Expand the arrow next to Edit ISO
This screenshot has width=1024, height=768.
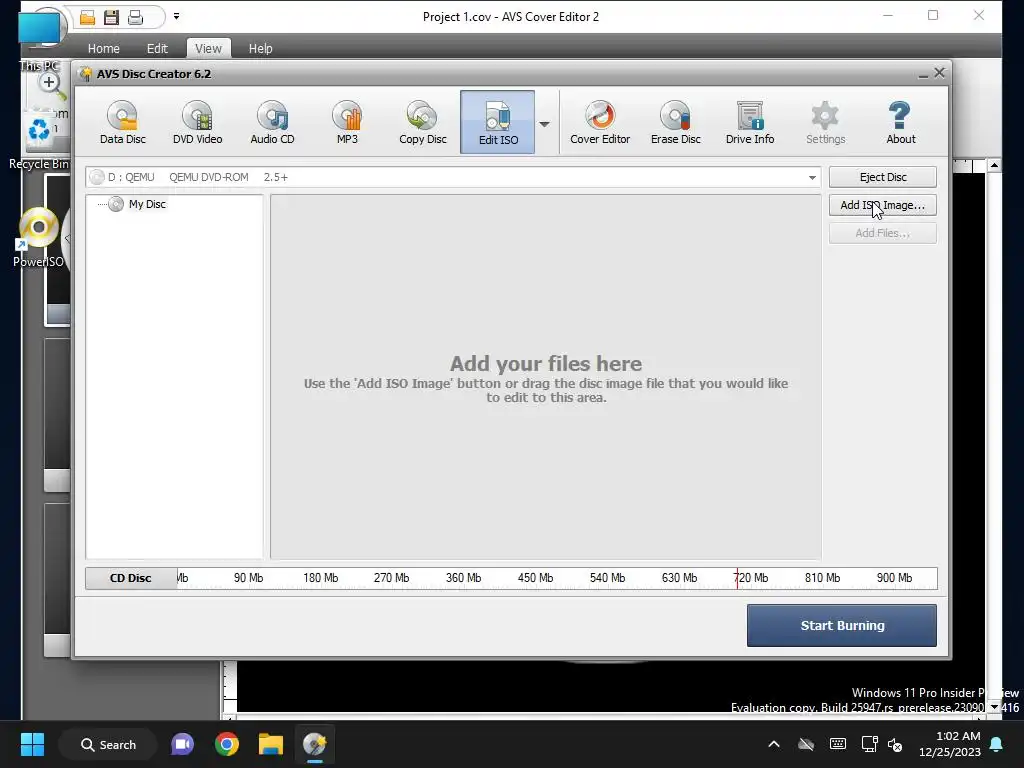(544, 123)
